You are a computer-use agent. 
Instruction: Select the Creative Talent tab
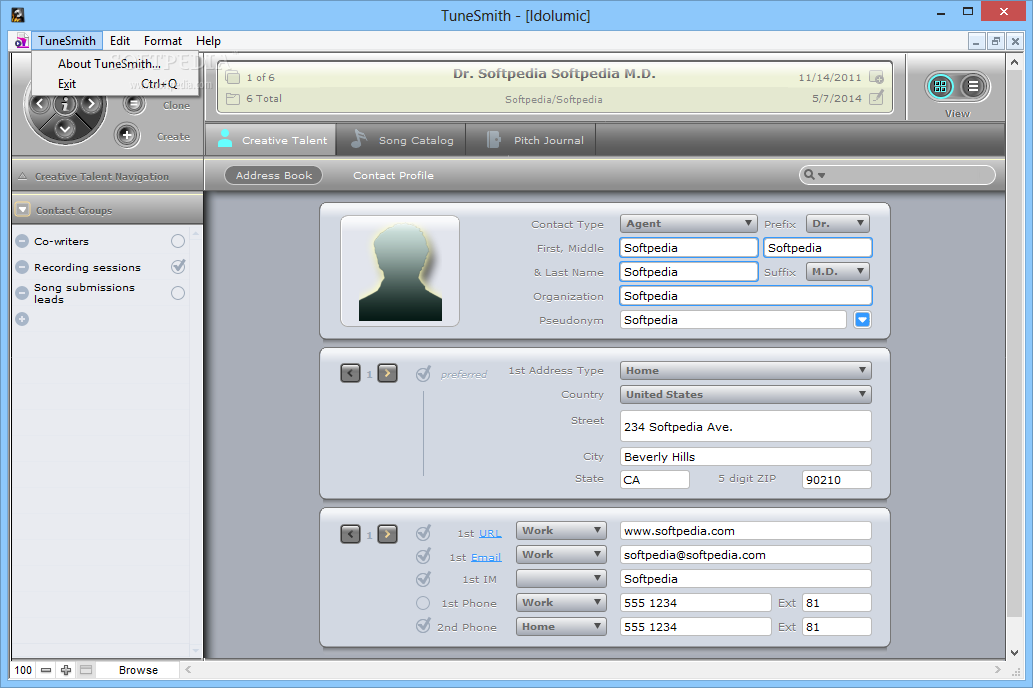point(271,140)
